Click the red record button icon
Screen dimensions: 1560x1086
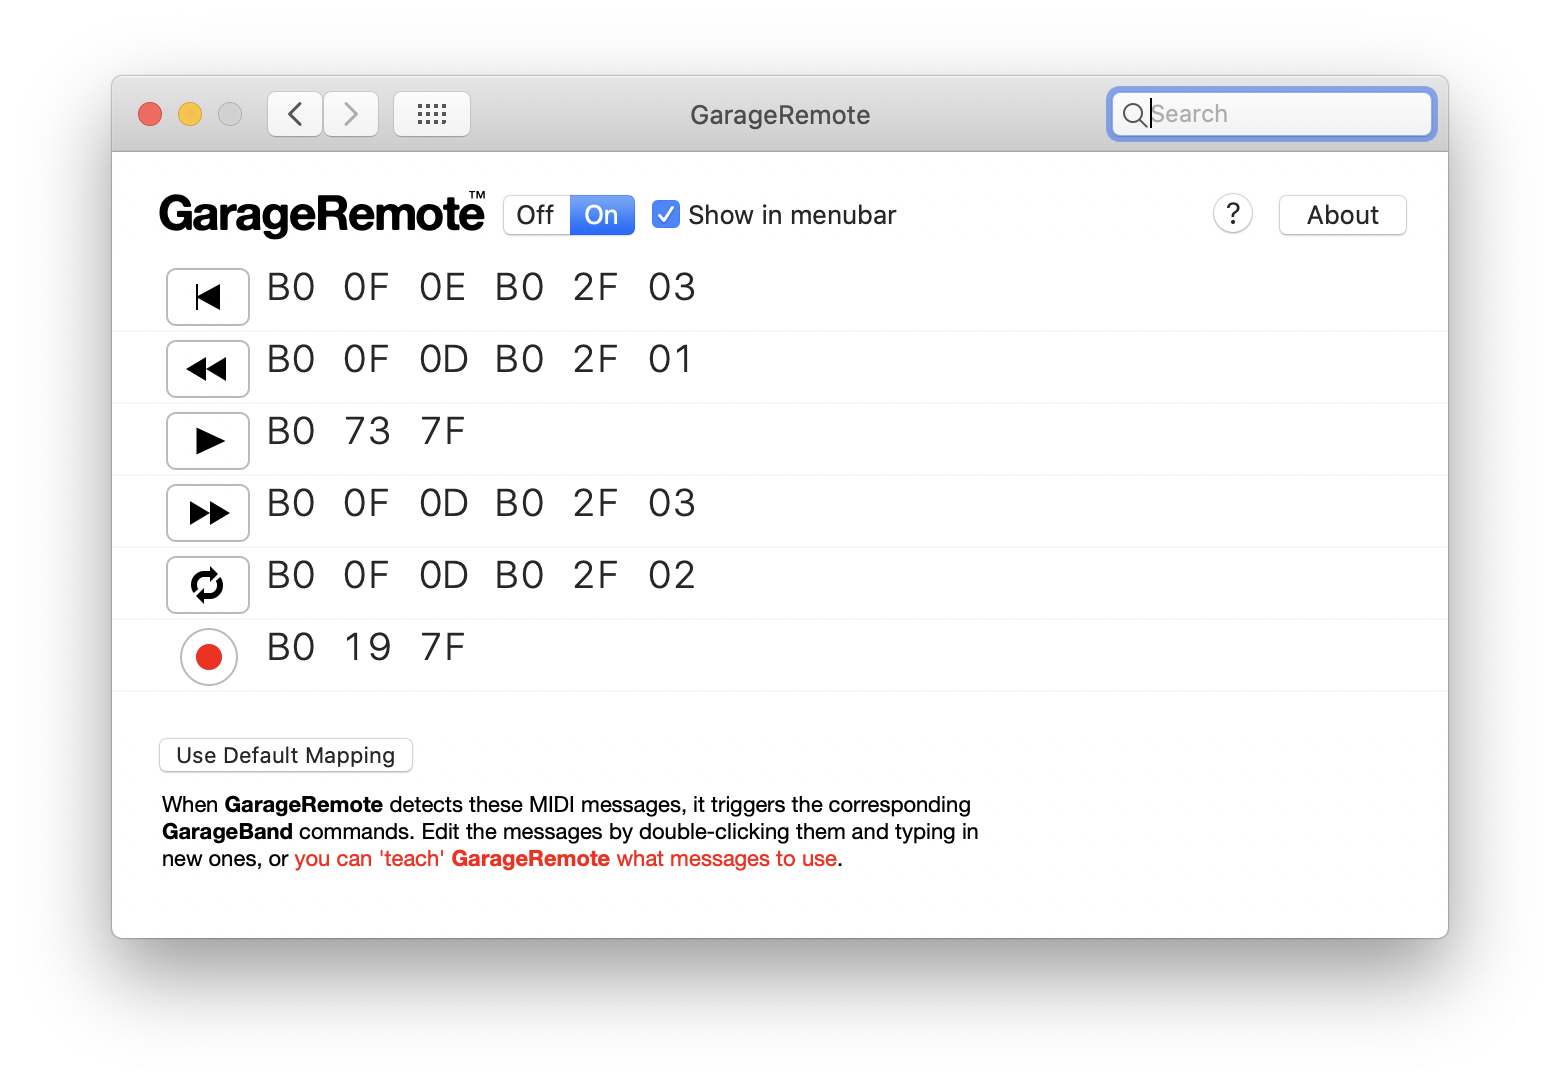pyautogui.click(x=209, y=657)
